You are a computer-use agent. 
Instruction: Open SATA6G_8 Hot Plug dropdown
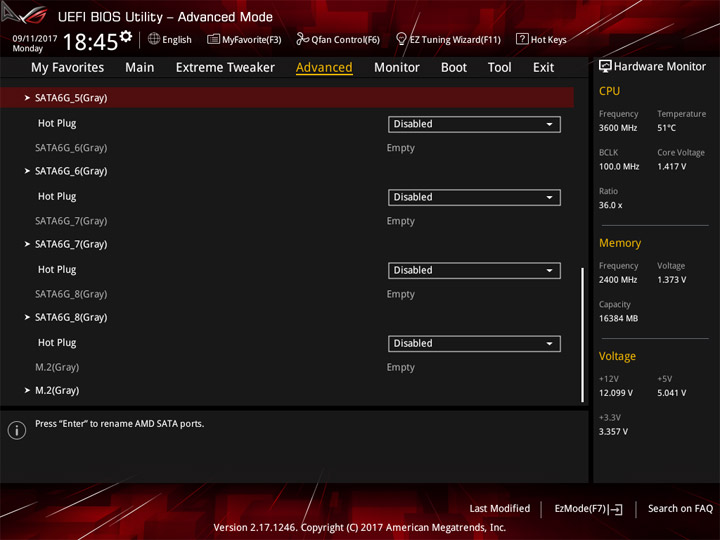tap(474, 343)
